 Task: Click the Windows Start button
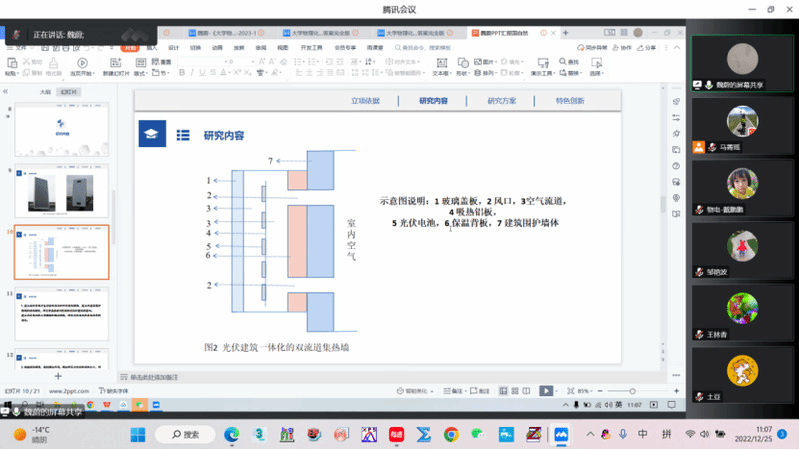(138, 435)
